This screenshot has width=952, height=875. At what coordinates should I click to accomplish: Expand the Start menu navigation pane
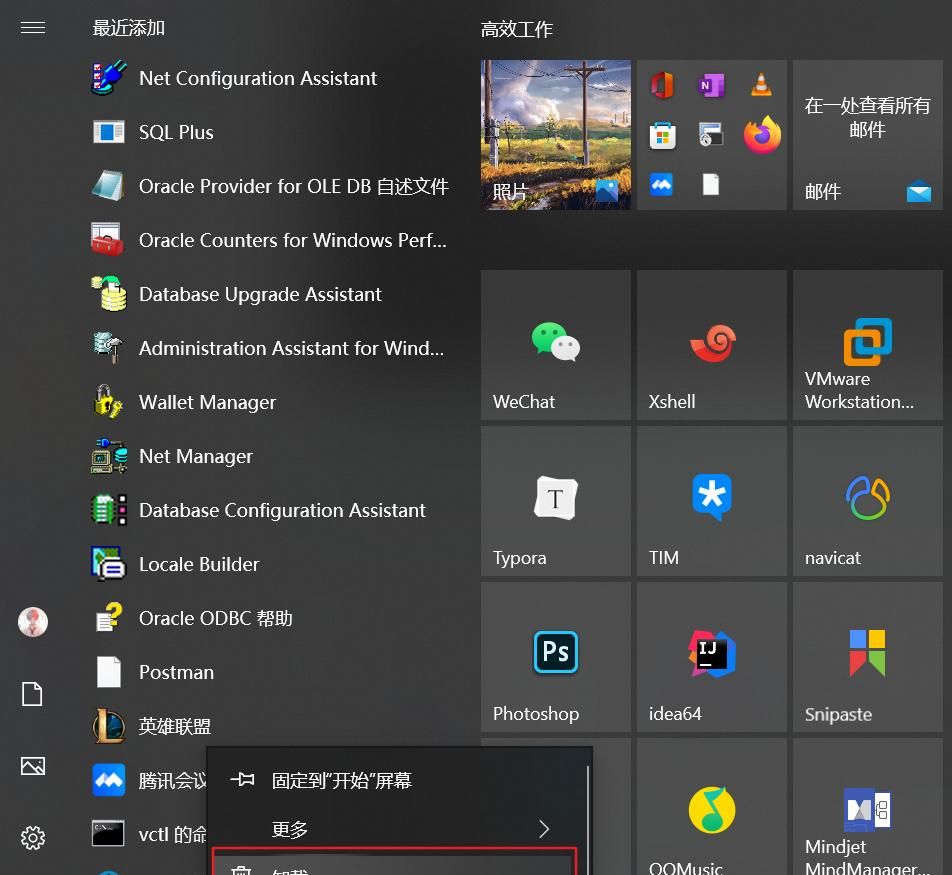(33, 27)
